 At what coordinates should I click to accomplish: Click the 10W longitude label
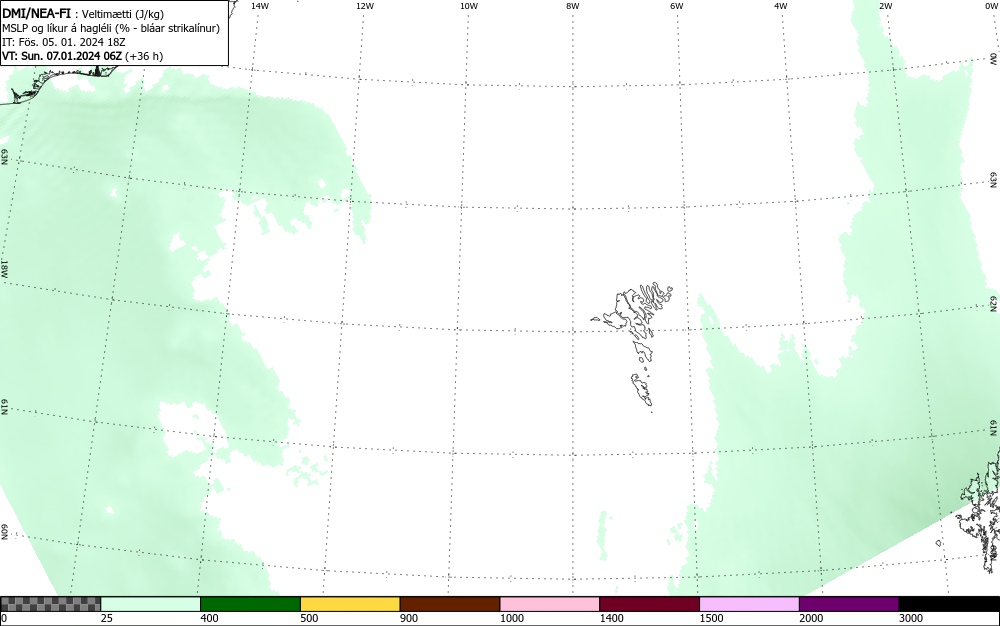pyautogui.click(x=469, y=6)
